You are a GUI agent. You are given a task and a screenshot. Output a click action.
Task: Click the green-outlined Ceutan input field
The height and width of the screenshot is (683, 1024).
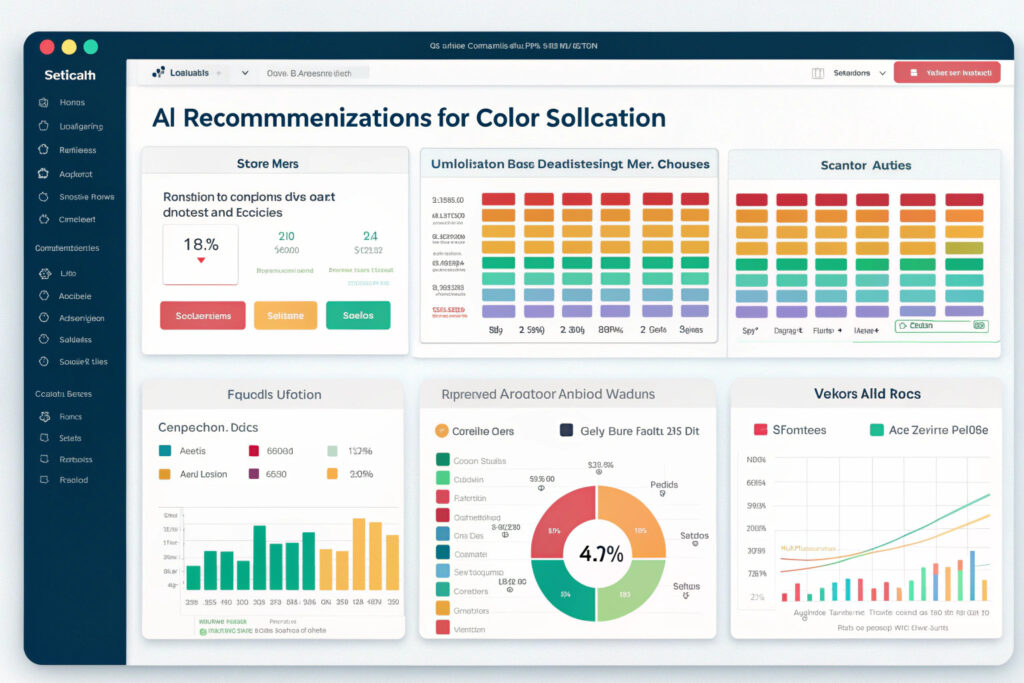coord(941,326)
